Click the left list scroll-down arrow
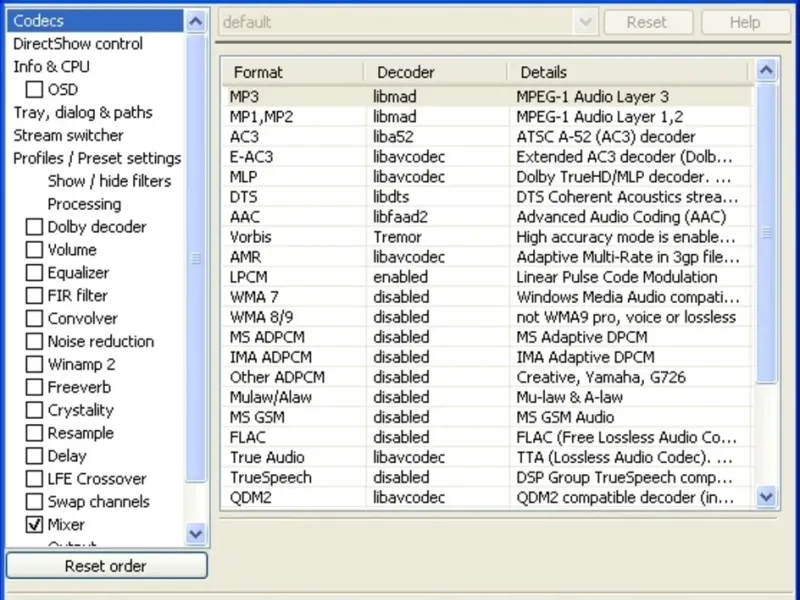Image resolution: width=800 pixels, height=600 pixels. (196, 534)
